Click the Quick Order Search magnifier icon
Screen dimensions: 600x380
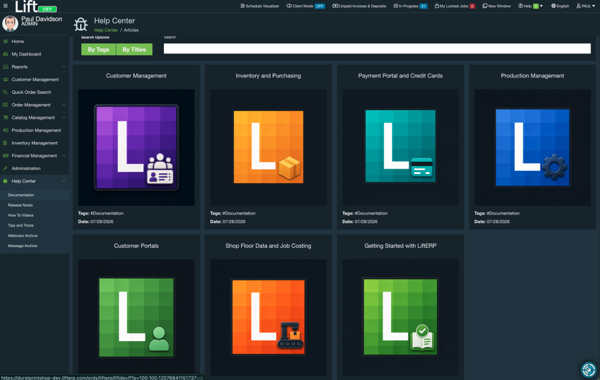[5, 92]
